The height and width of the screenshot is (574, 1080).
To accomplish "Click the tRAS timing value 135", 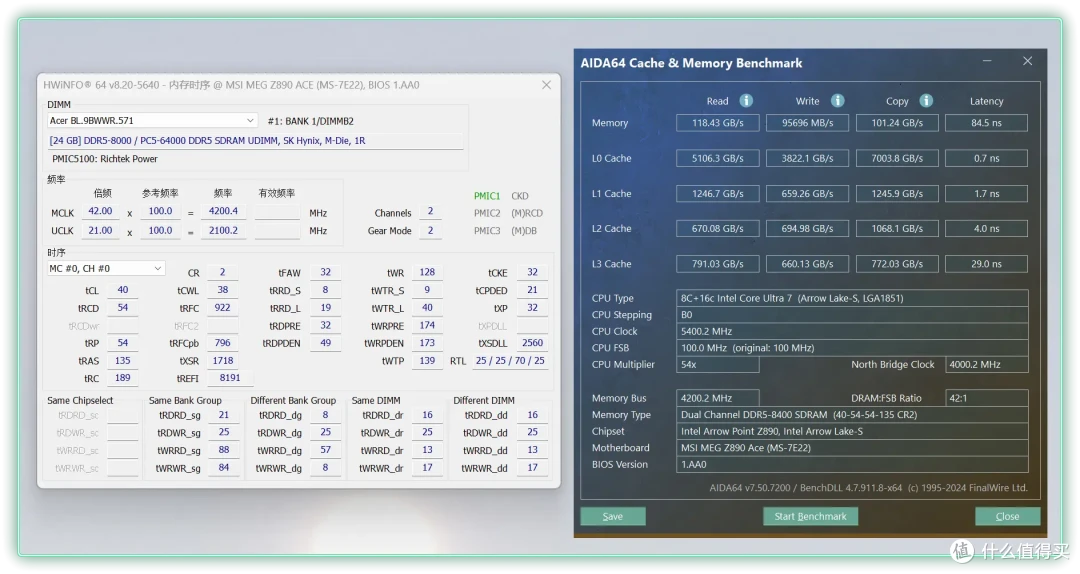I will pos(123,360).
